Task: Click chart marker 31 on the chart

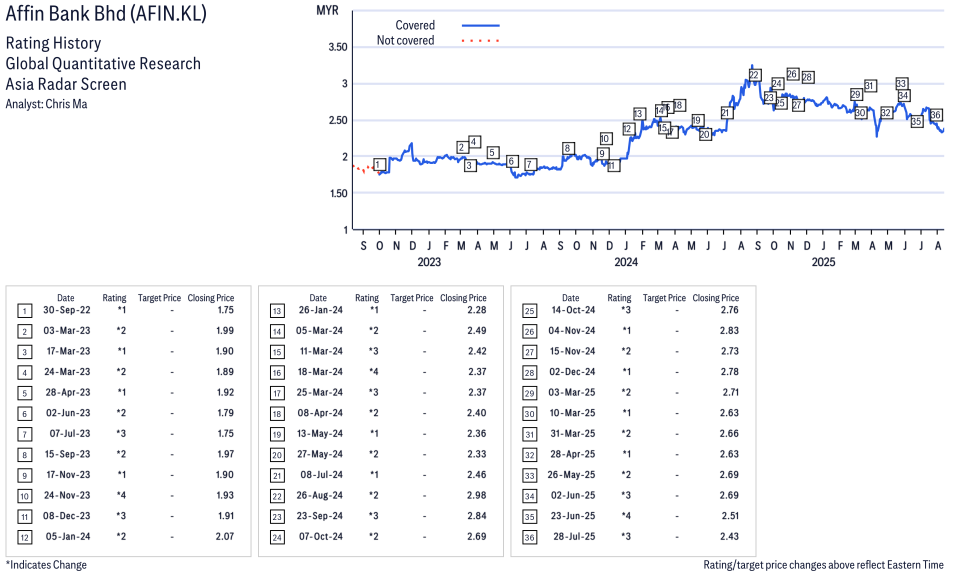Action: pos(870,86)
